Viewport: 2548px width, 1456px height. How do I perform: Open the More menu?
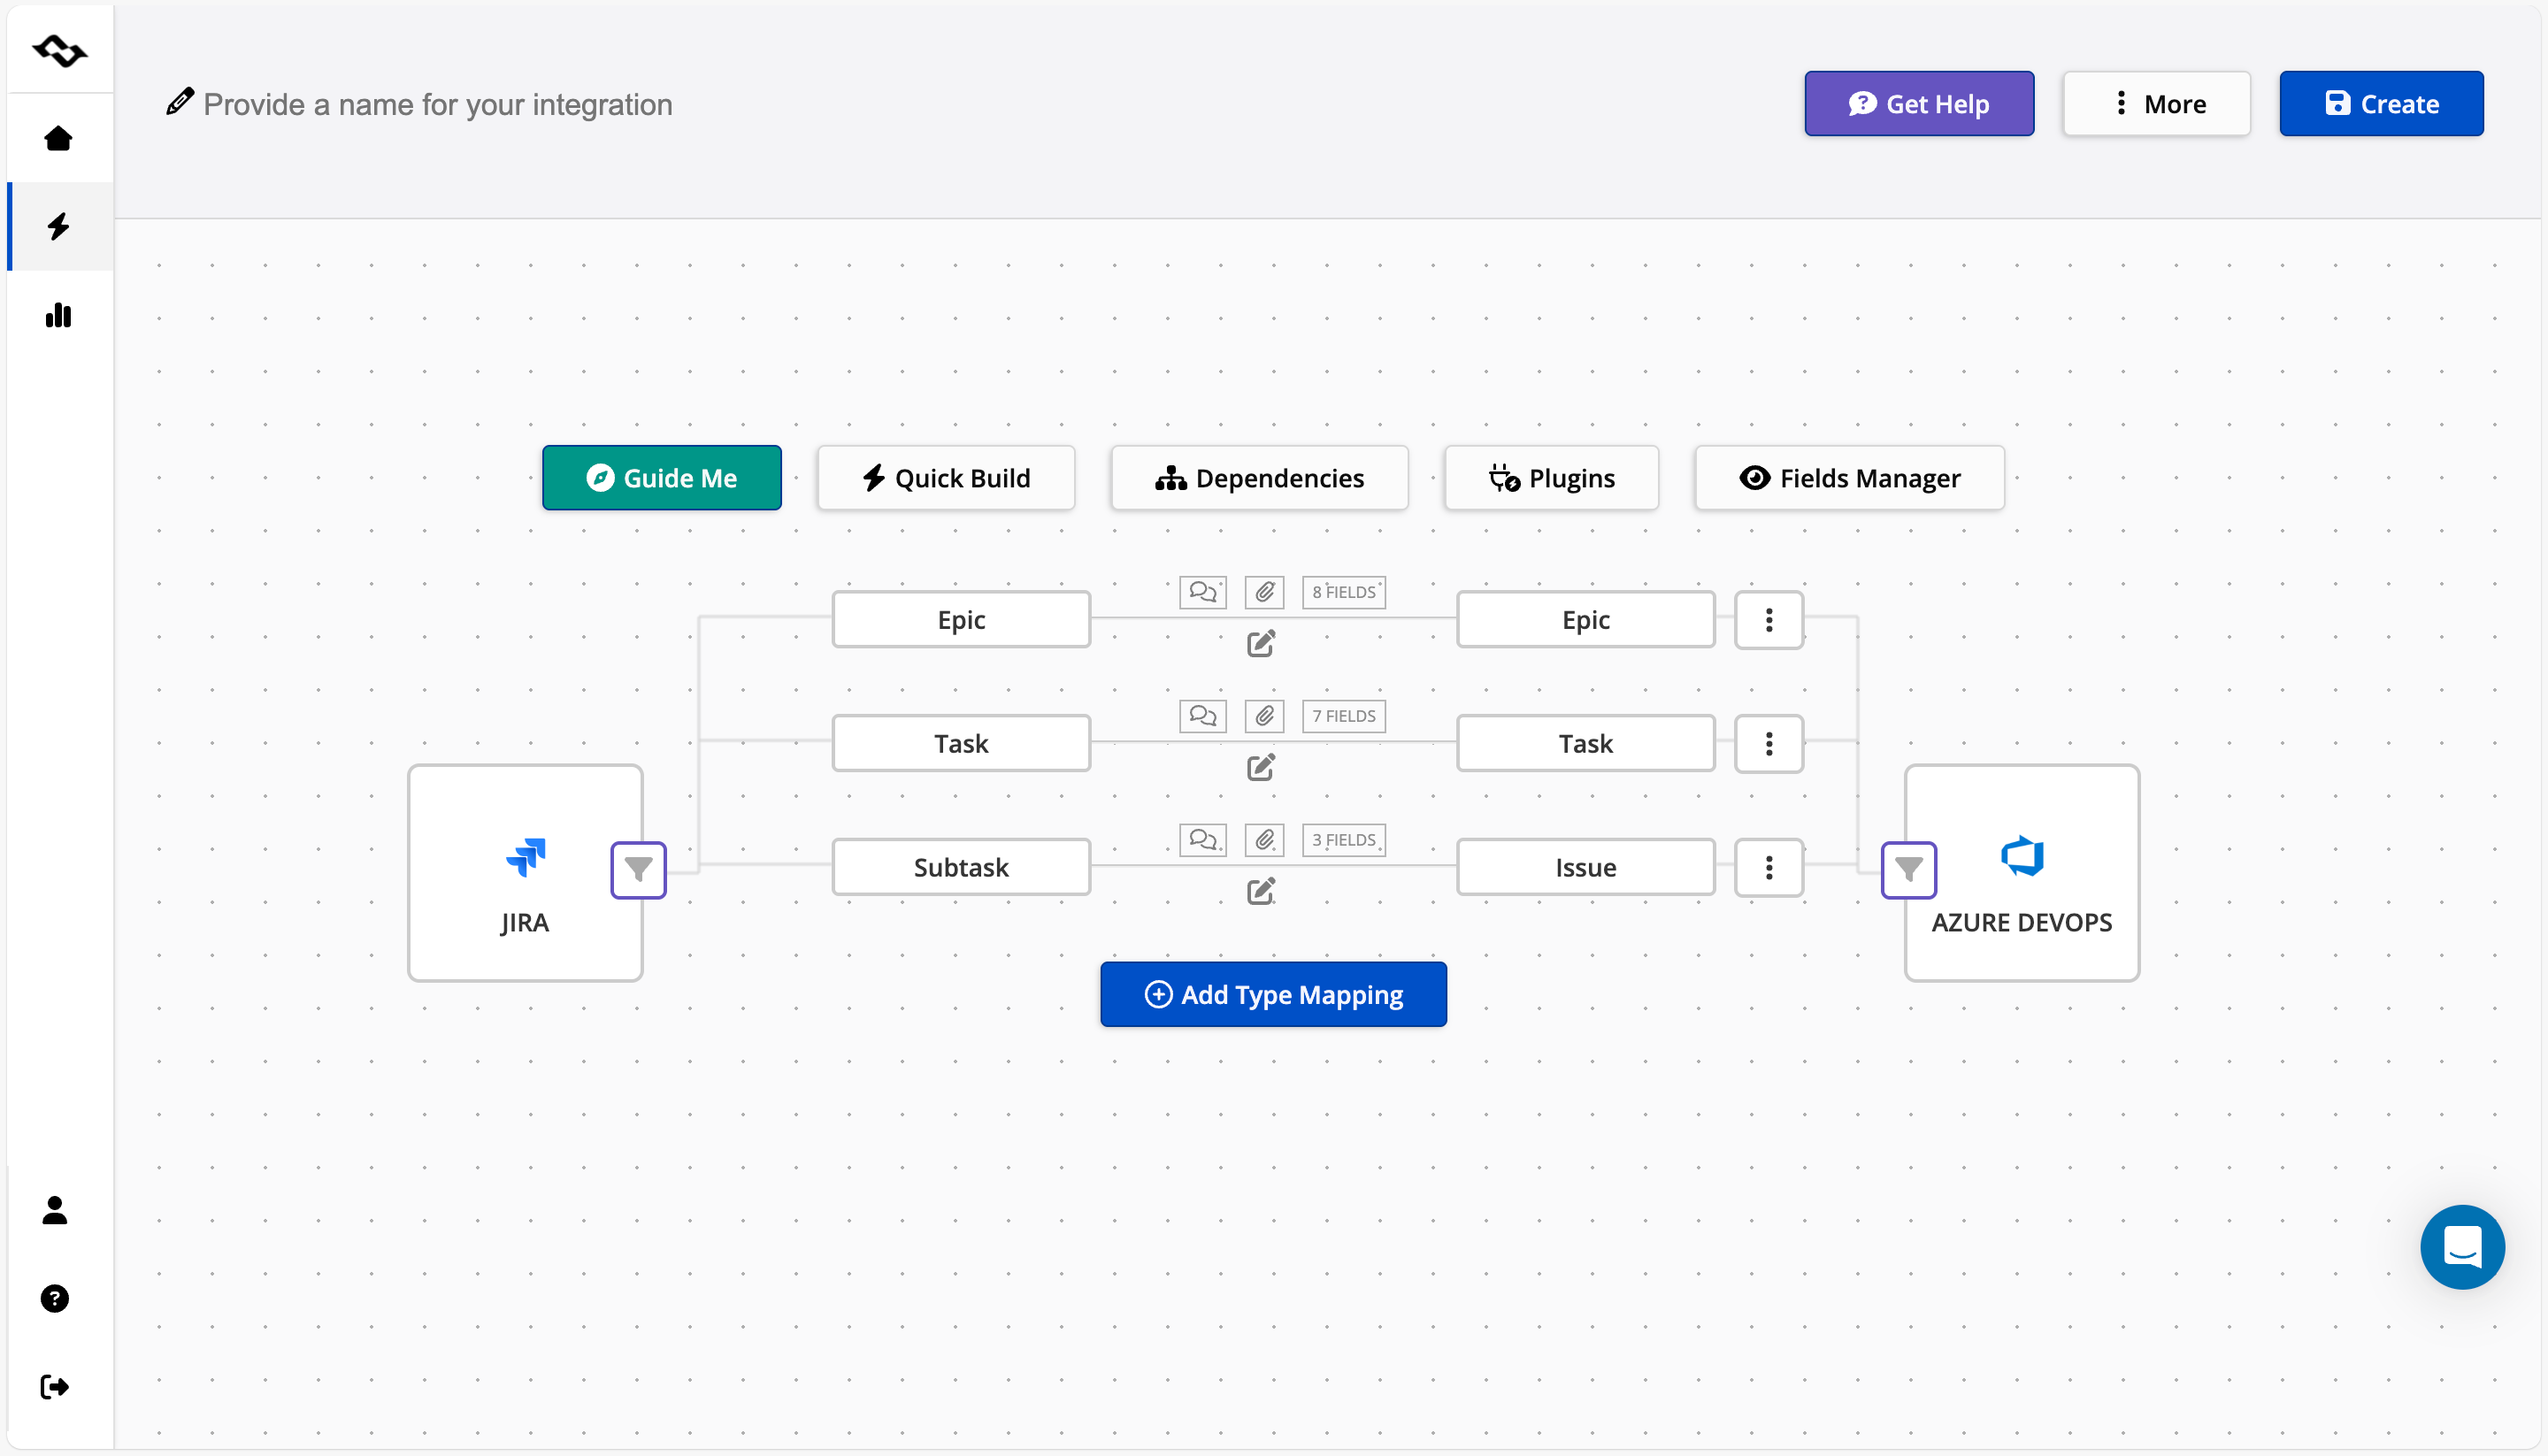point(2156,103)
